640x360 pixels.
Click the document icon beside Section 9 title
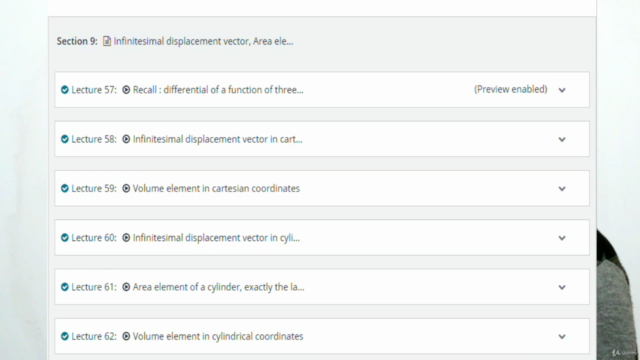pos(107,41)
